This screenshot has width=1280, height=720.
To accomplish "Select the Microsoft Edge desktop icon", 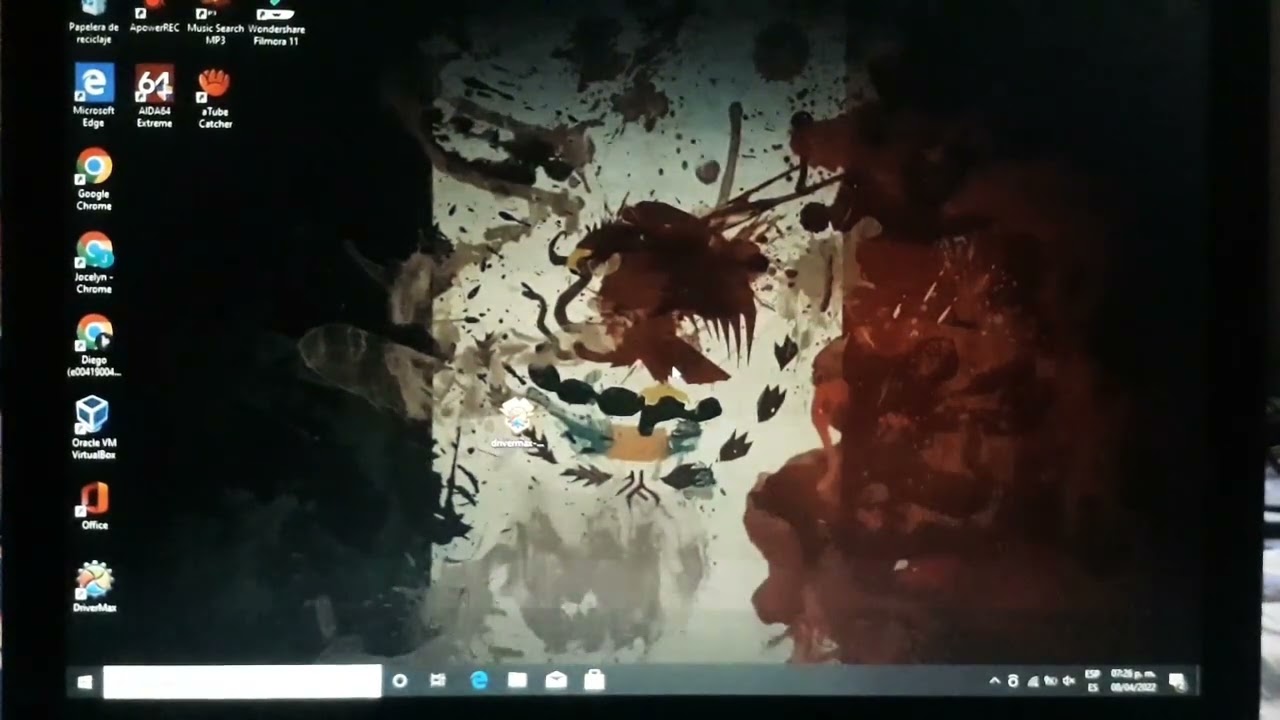I will (x=94, y=96).
